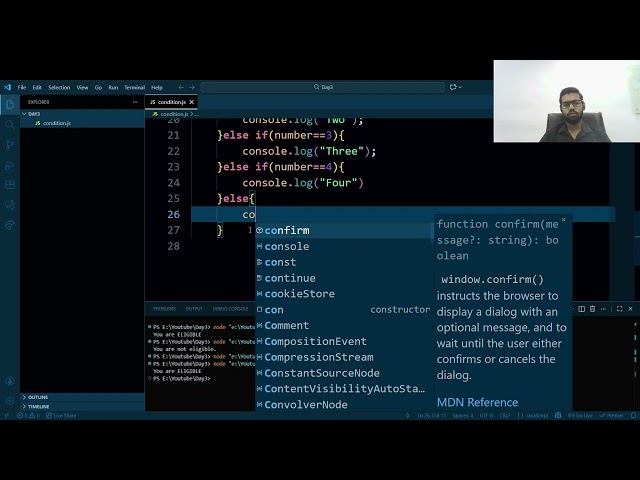Screen dimensions: 640x480
Task: Open the File menu
Action: coord(22,87)
